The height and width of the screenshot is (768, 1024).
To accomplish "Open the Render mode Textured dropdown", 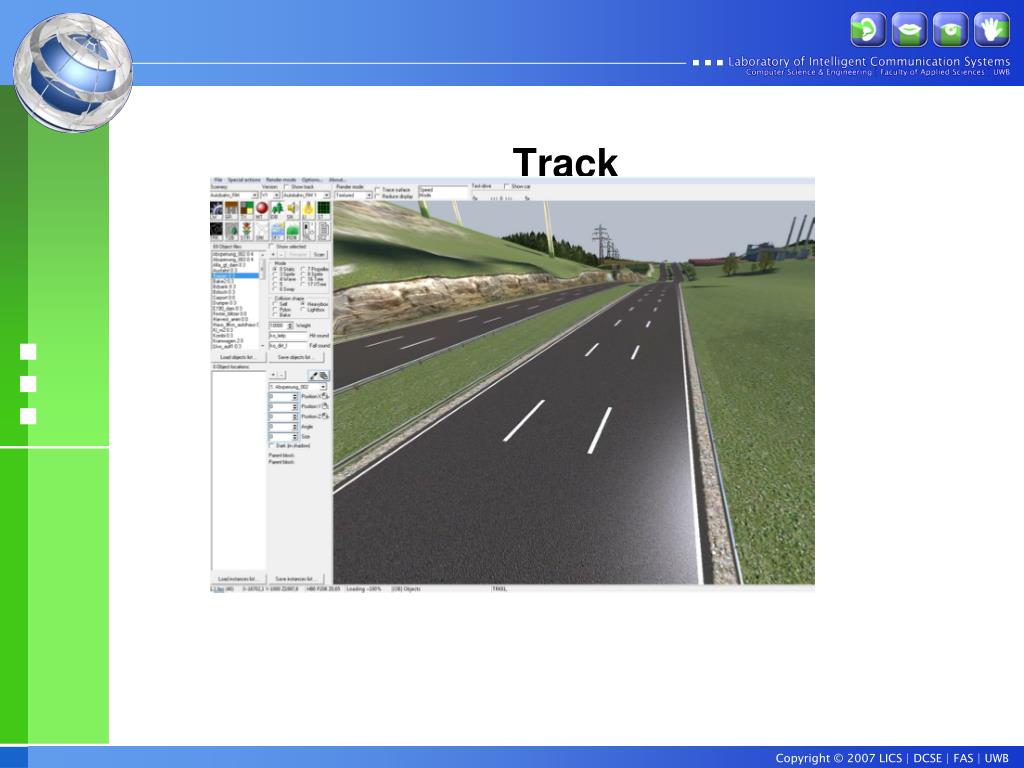I will tap(353, 195).
